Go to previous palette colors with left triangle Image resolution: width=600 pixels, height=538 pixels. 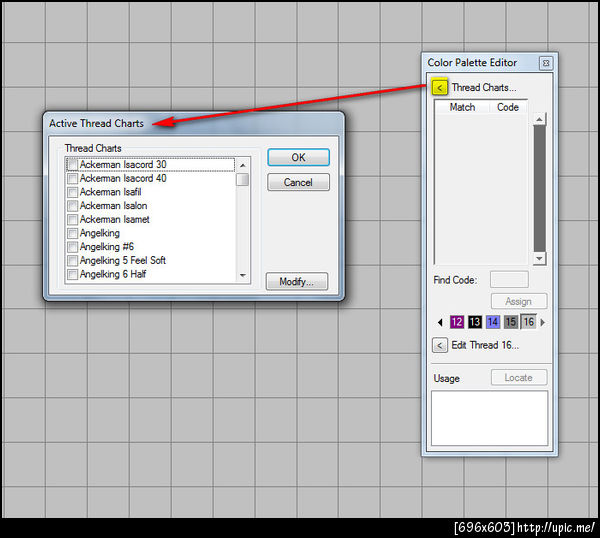pos(440,323)
